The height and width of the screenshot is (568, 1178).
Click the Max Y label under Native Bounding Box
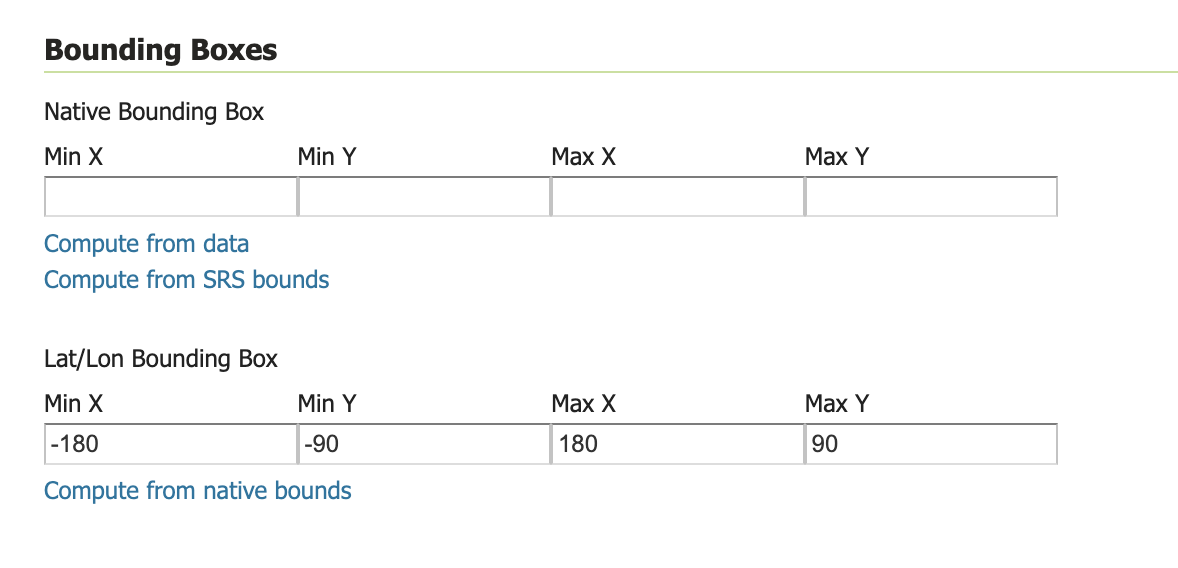tap(837, 157)
